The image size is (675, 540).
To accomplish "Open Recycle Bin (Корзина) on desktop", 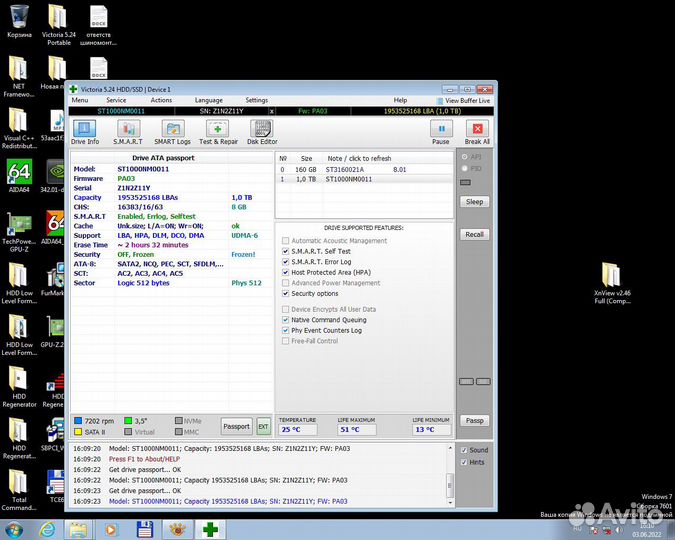I will (19, 21).
